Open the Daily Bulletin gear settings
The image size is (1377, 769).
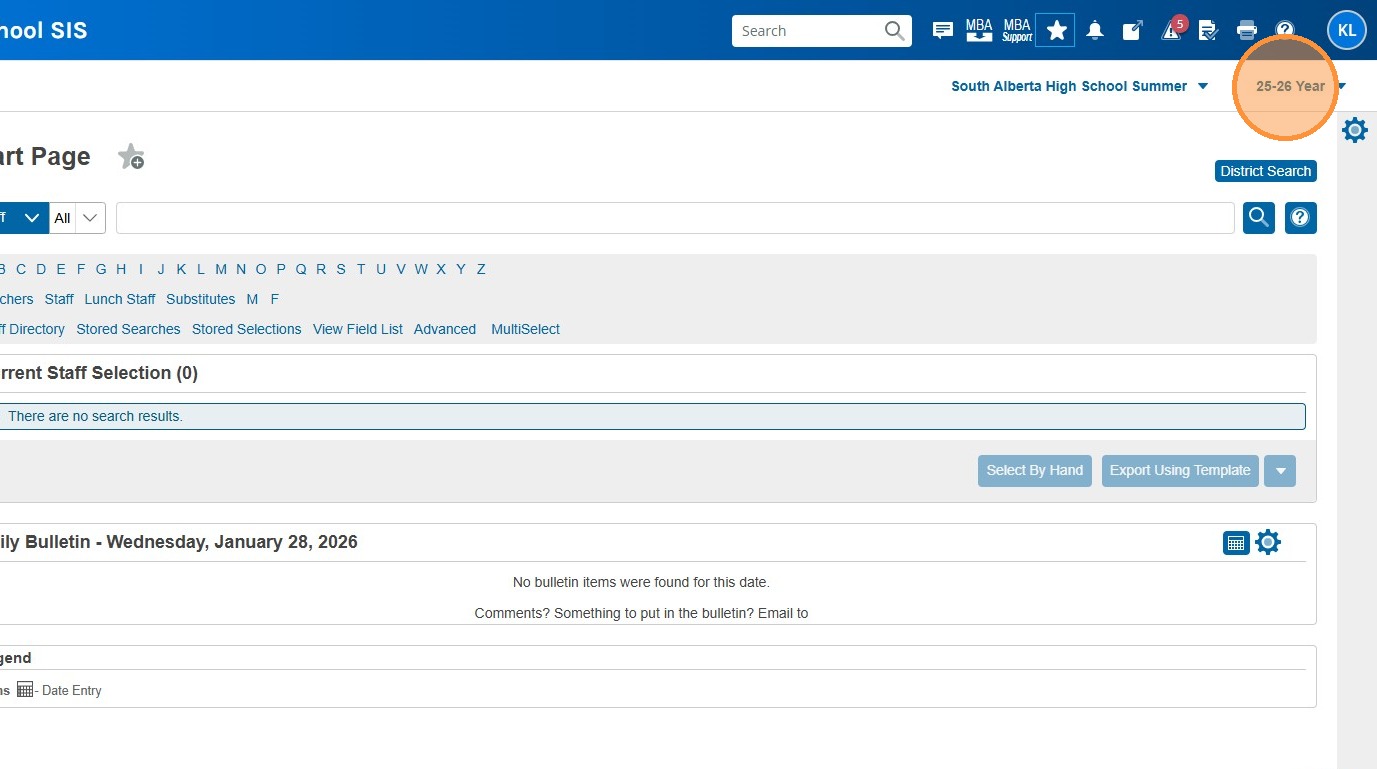coord(1268,543)
